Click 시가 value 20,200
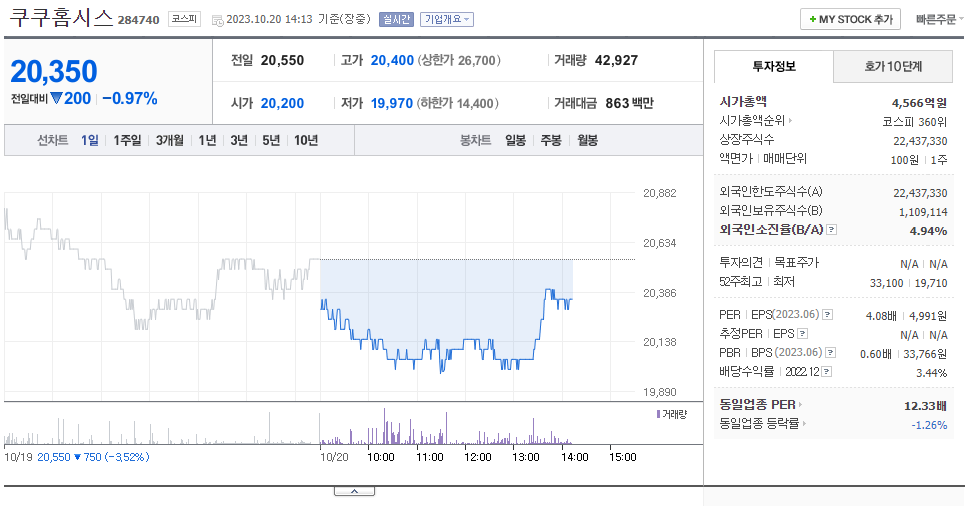This screenshot has height=506, width=971. (x=282, y=103)
